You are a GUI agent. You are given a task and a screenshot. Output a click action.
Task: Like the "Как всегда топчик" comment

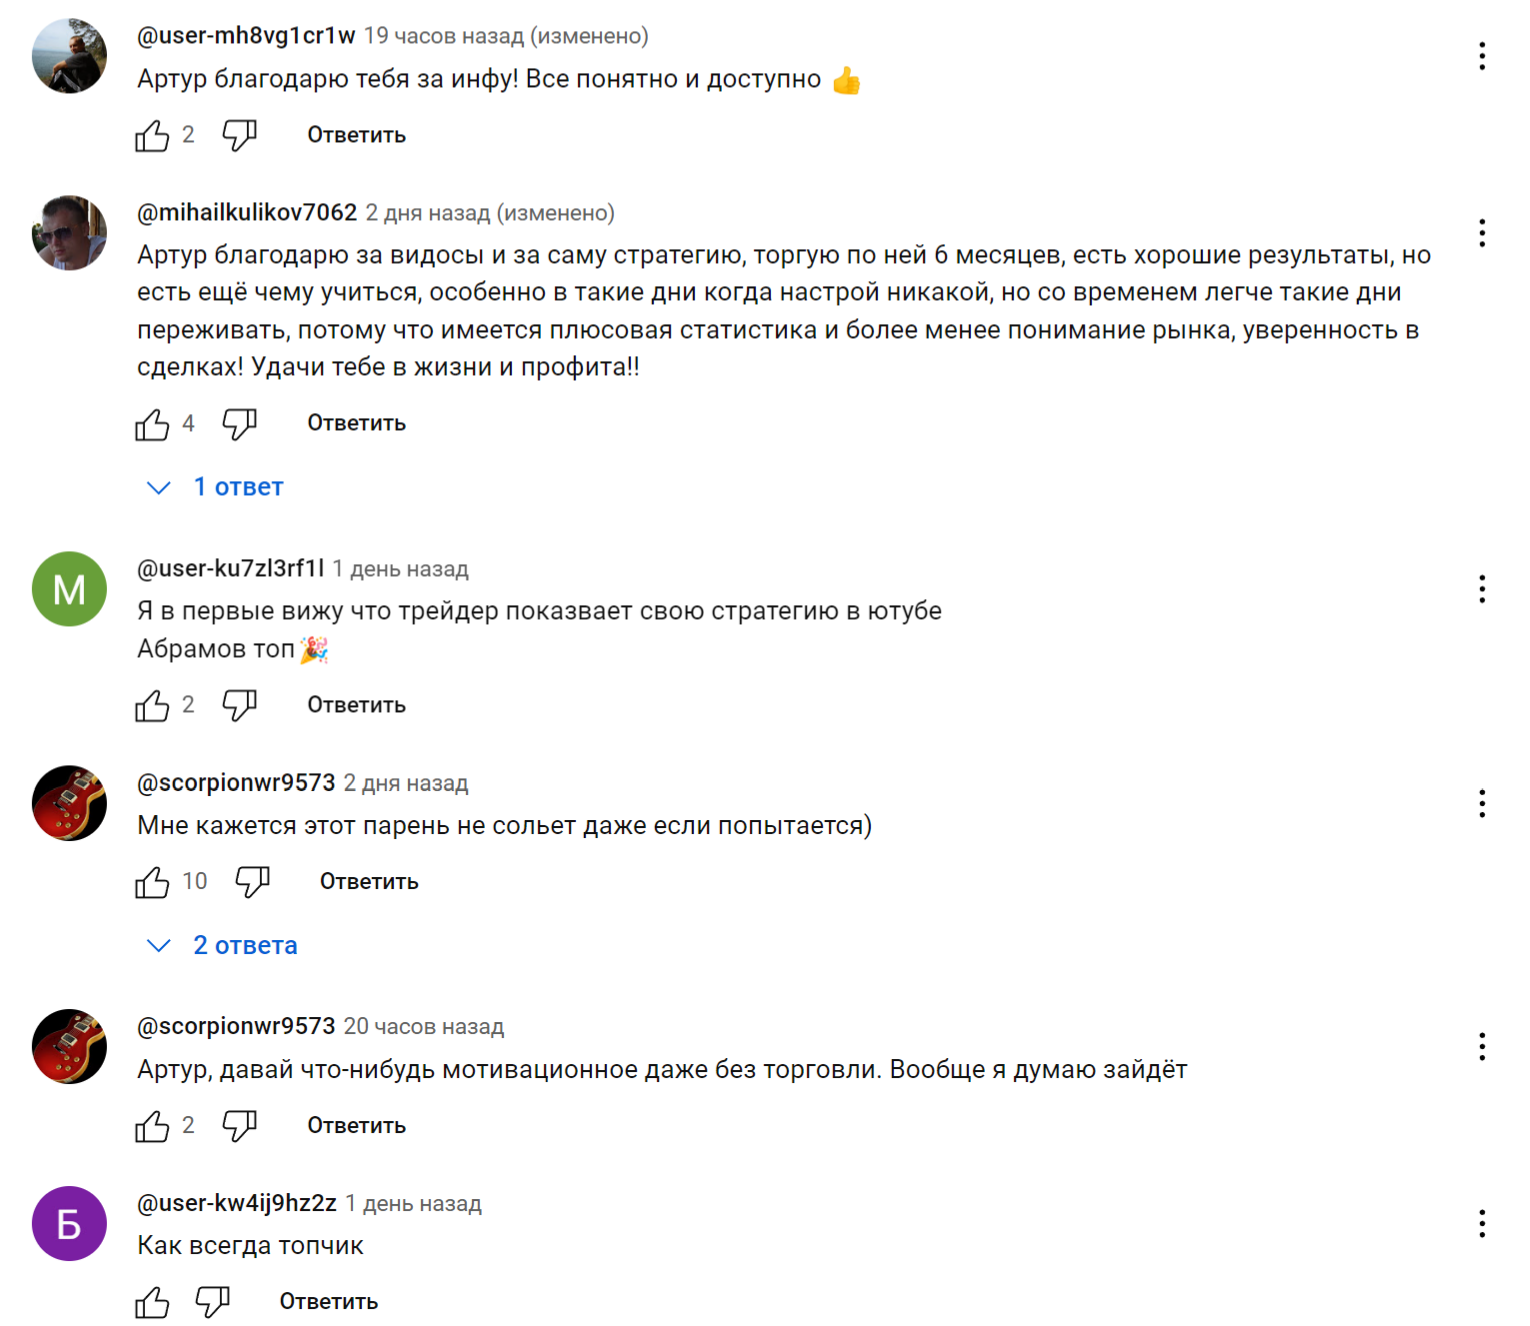coord(152,1302)
